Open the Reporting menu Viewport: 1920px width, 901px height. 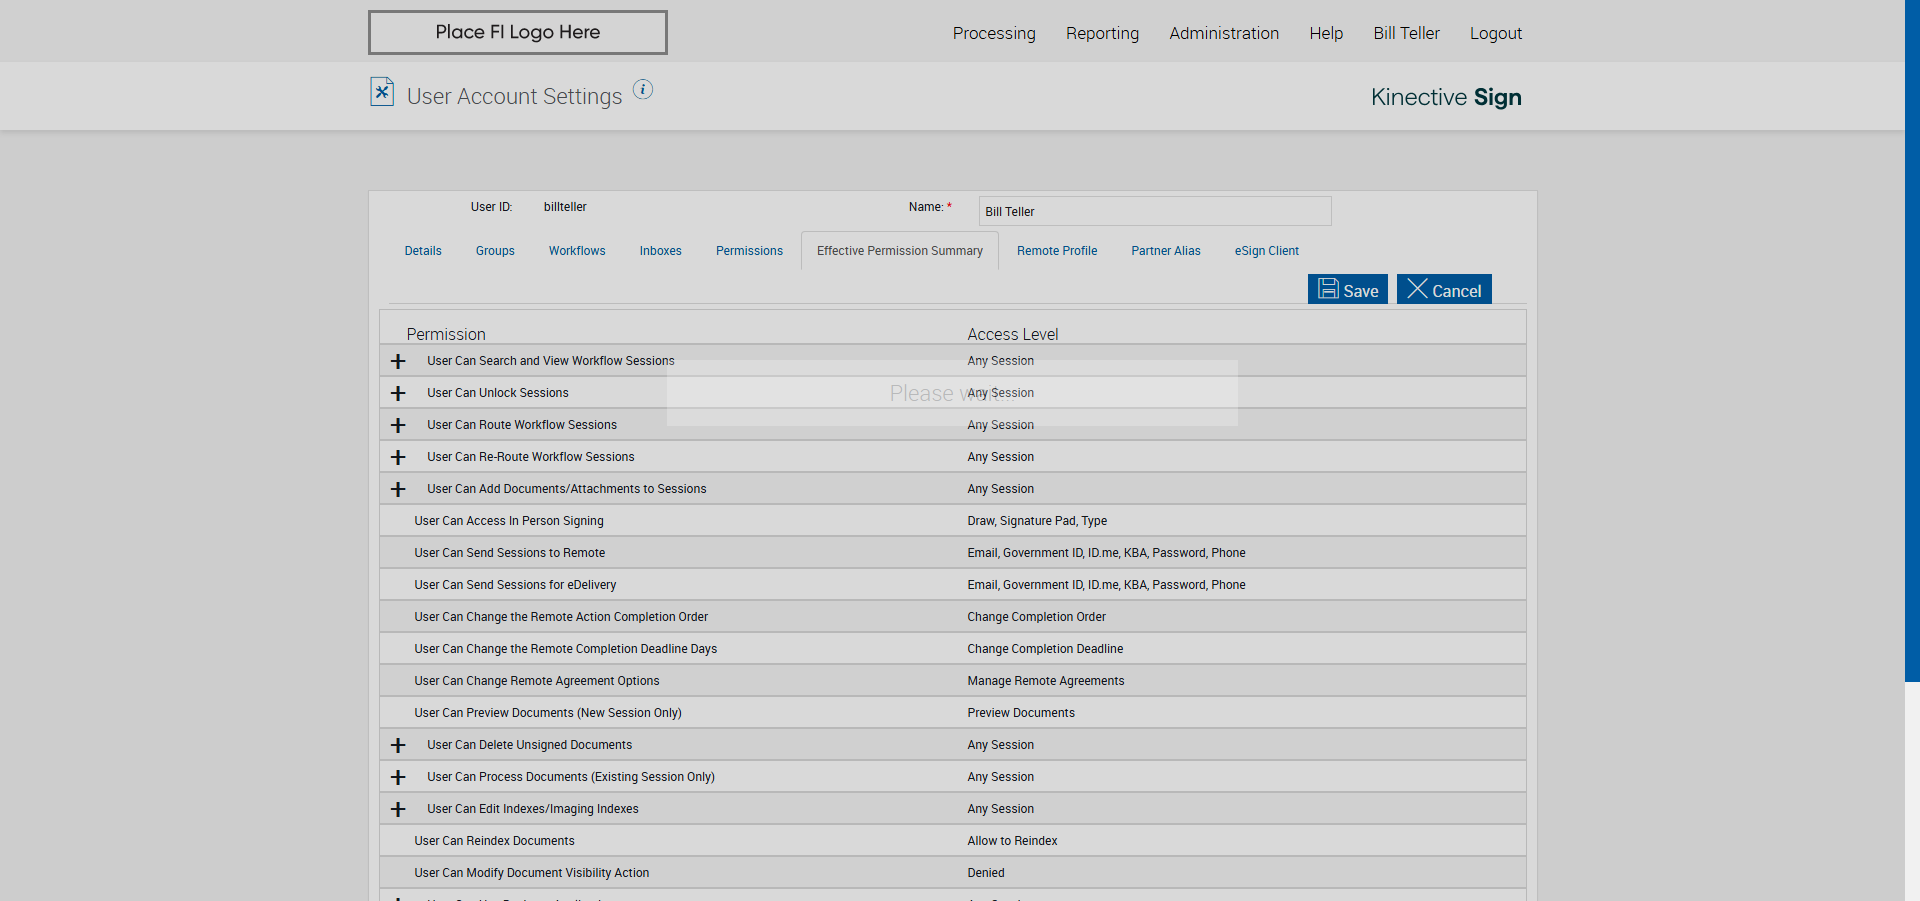coord(1102,33)
